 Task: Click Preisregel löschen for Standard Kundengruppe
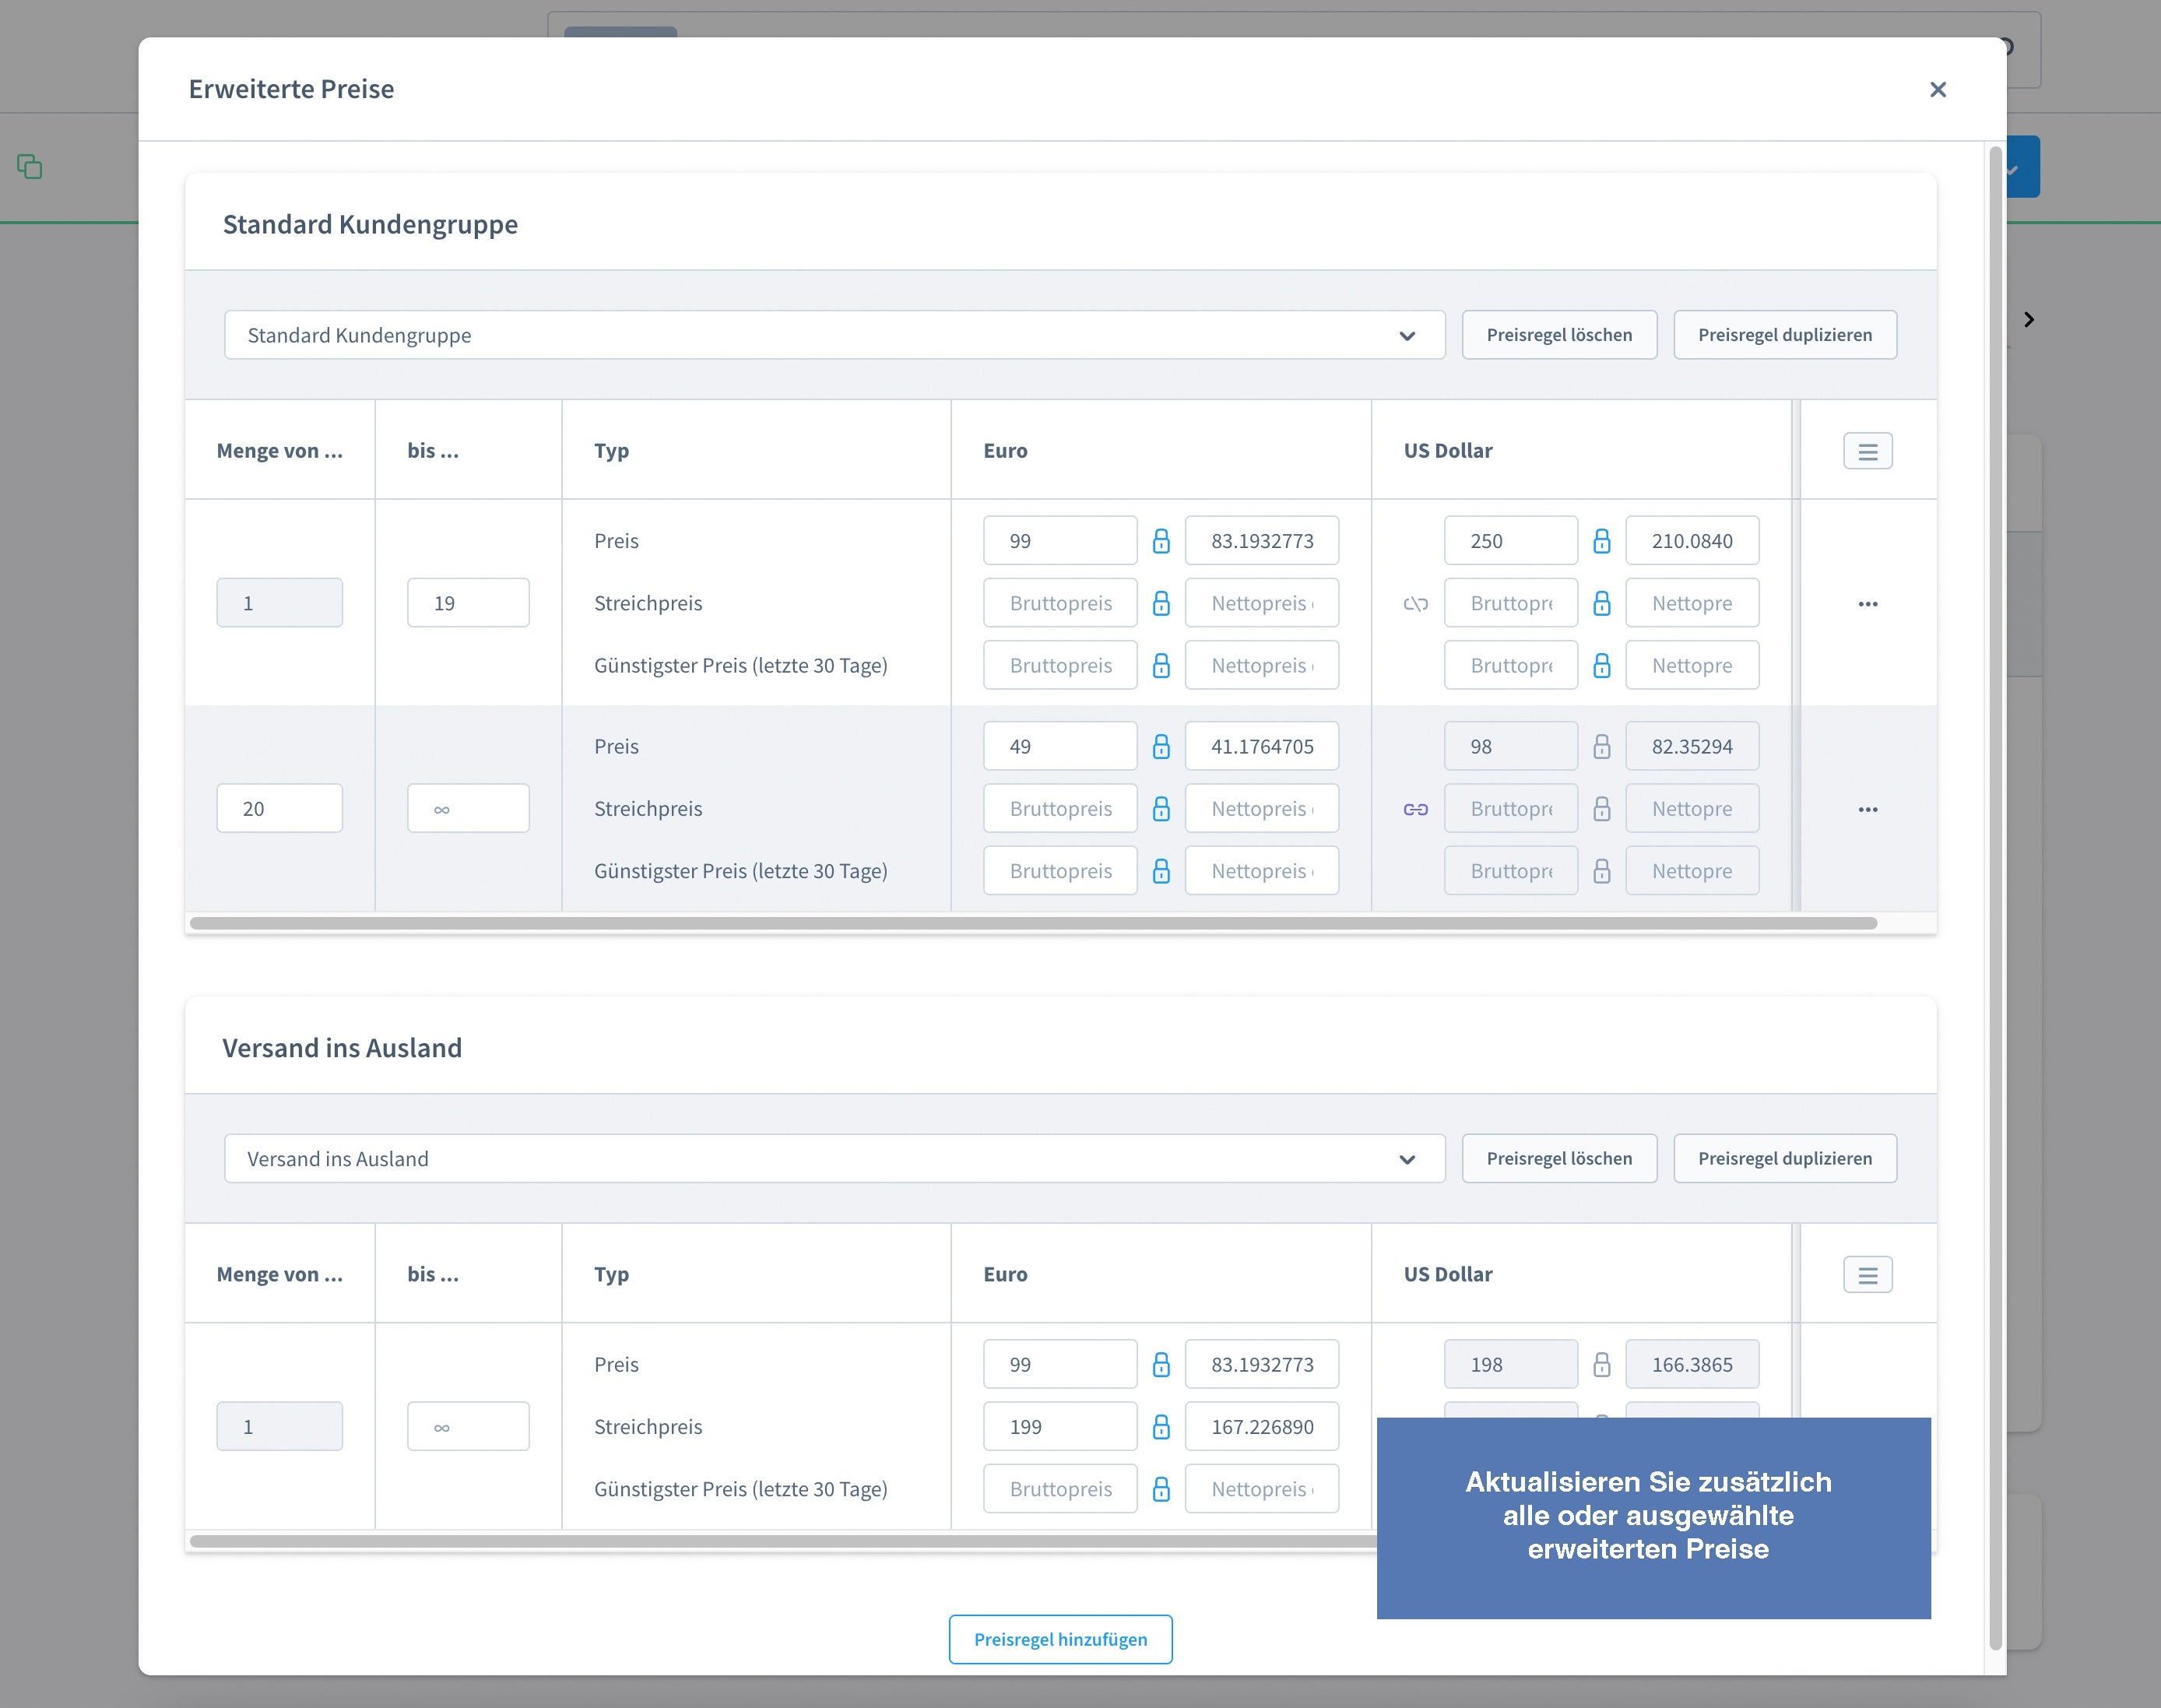[1559, 335]
